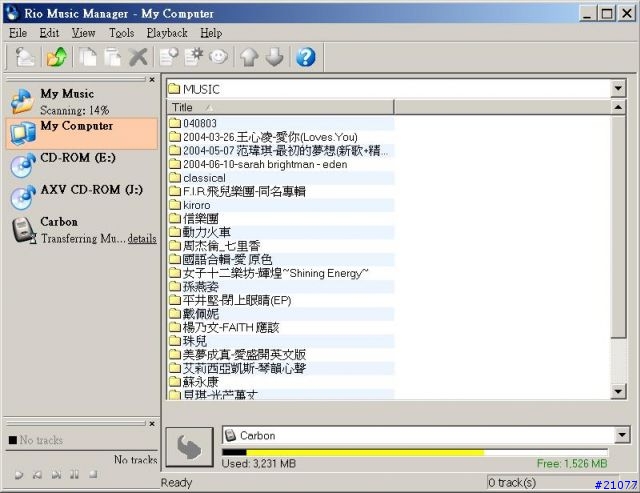Click the previous track control
The height and width of the screenshot is (493, 640).
click(37, 475)
